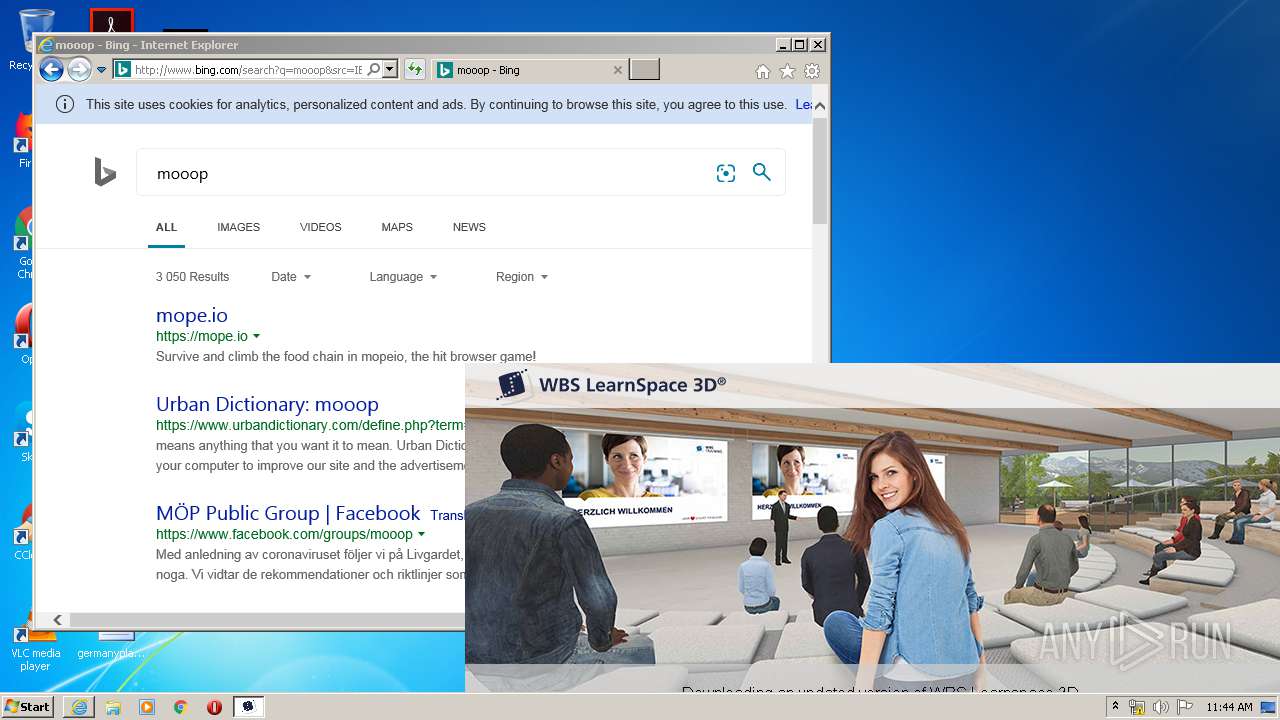The width and height of the screenshot is (1280, 720).
Task: Expand the Language filter dropdown
Action: click(403, 277)
